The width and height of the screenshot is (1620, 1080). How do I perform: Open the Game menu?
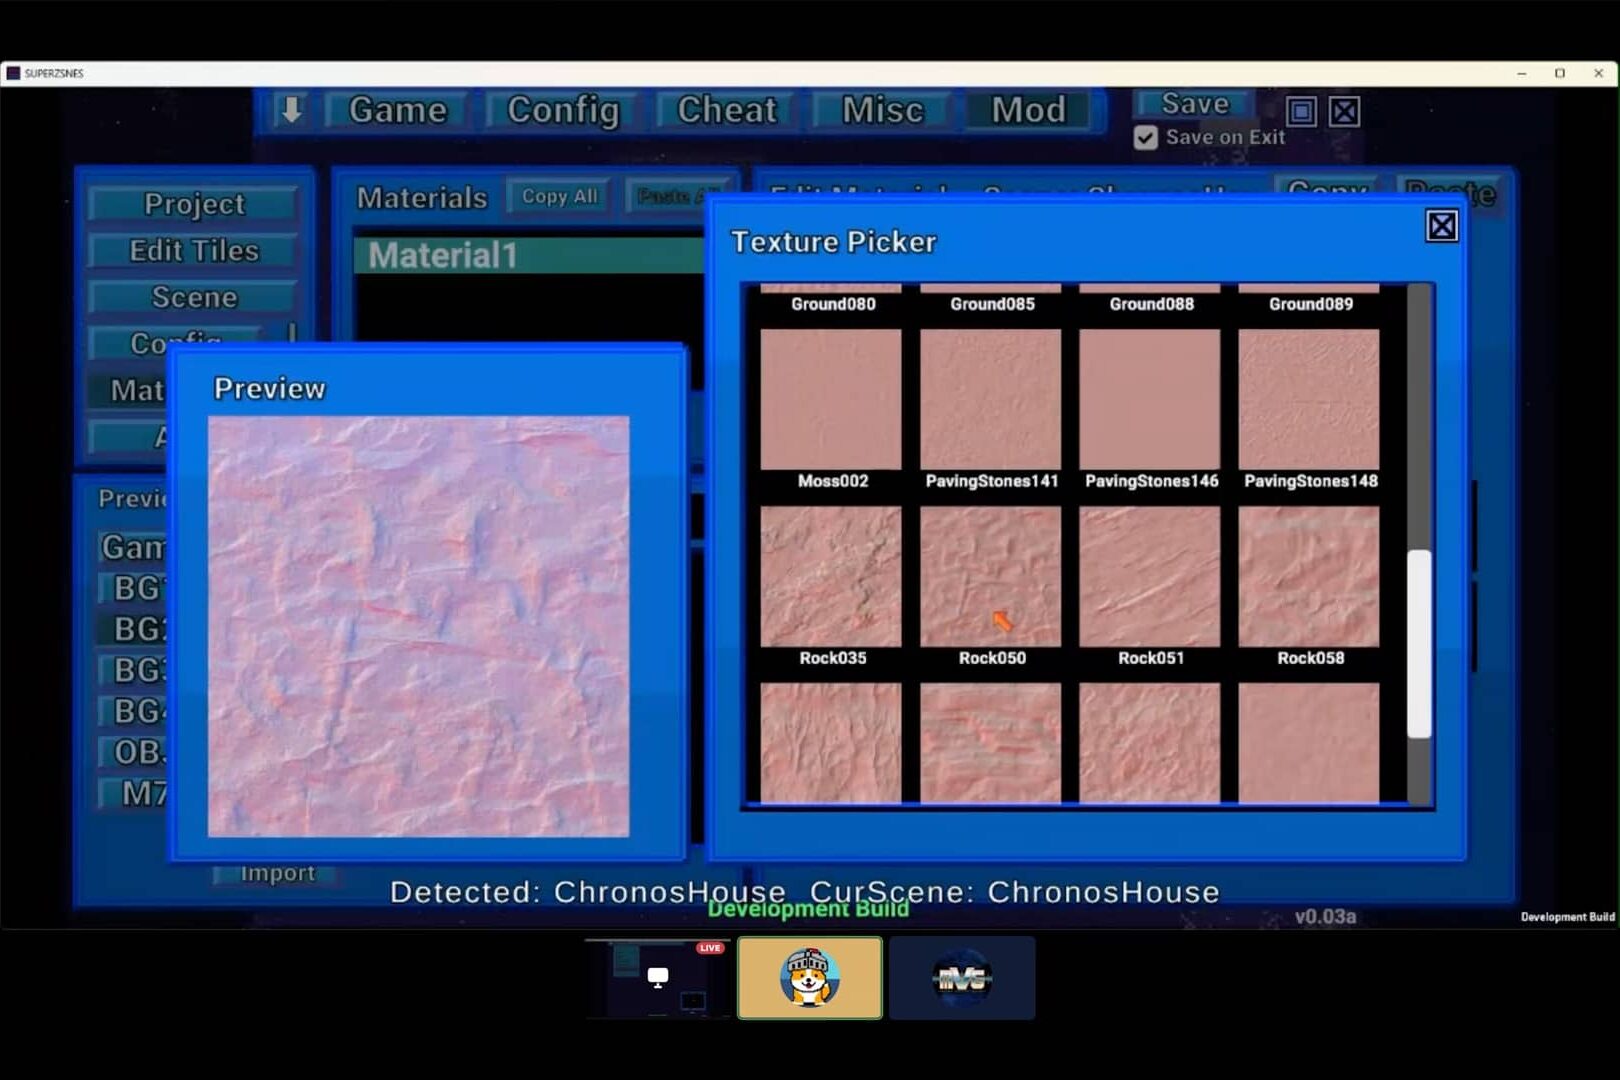click(396, 110)
